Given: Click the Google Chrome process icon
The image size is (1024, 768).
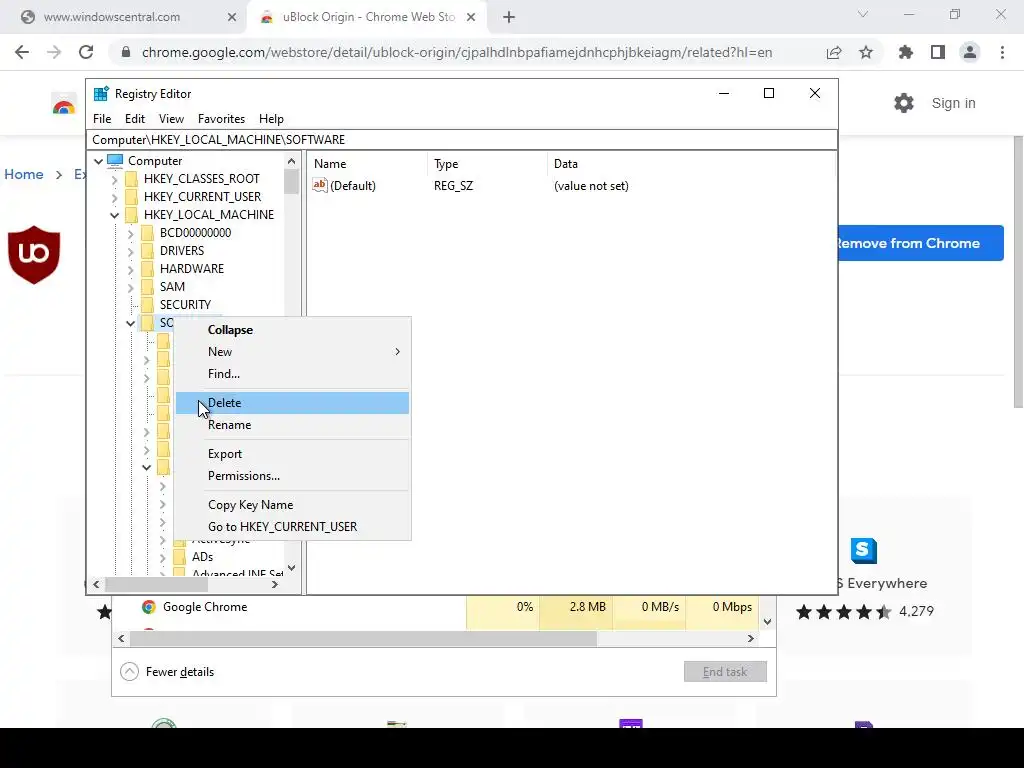Looking at the screenshot, I should (149, 607).
